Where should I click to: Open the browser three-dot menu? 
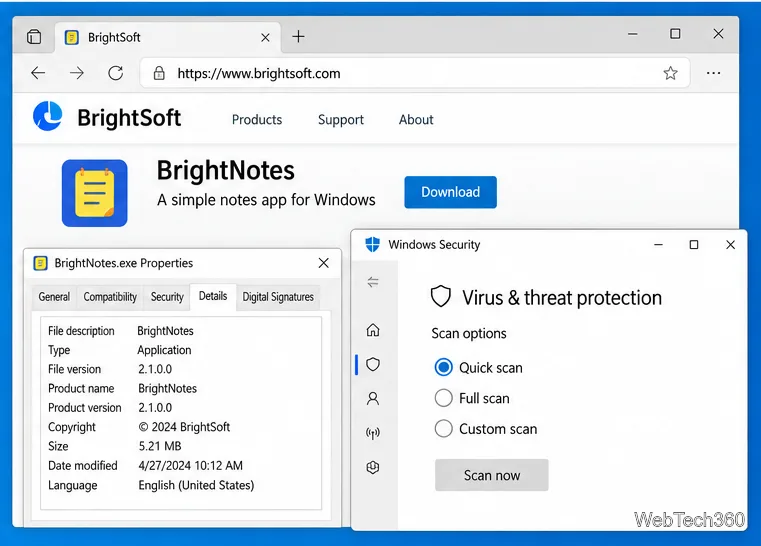(x=713, y=73)
